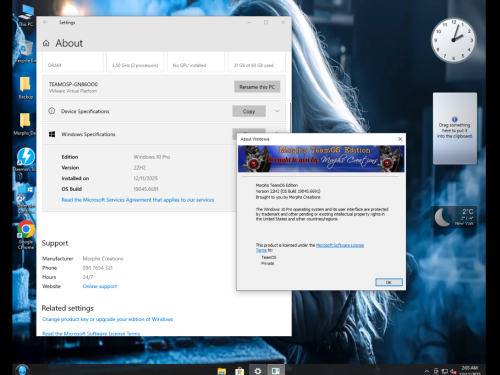
Task: Click OK in the About Windows dialog
Action: 389,282
